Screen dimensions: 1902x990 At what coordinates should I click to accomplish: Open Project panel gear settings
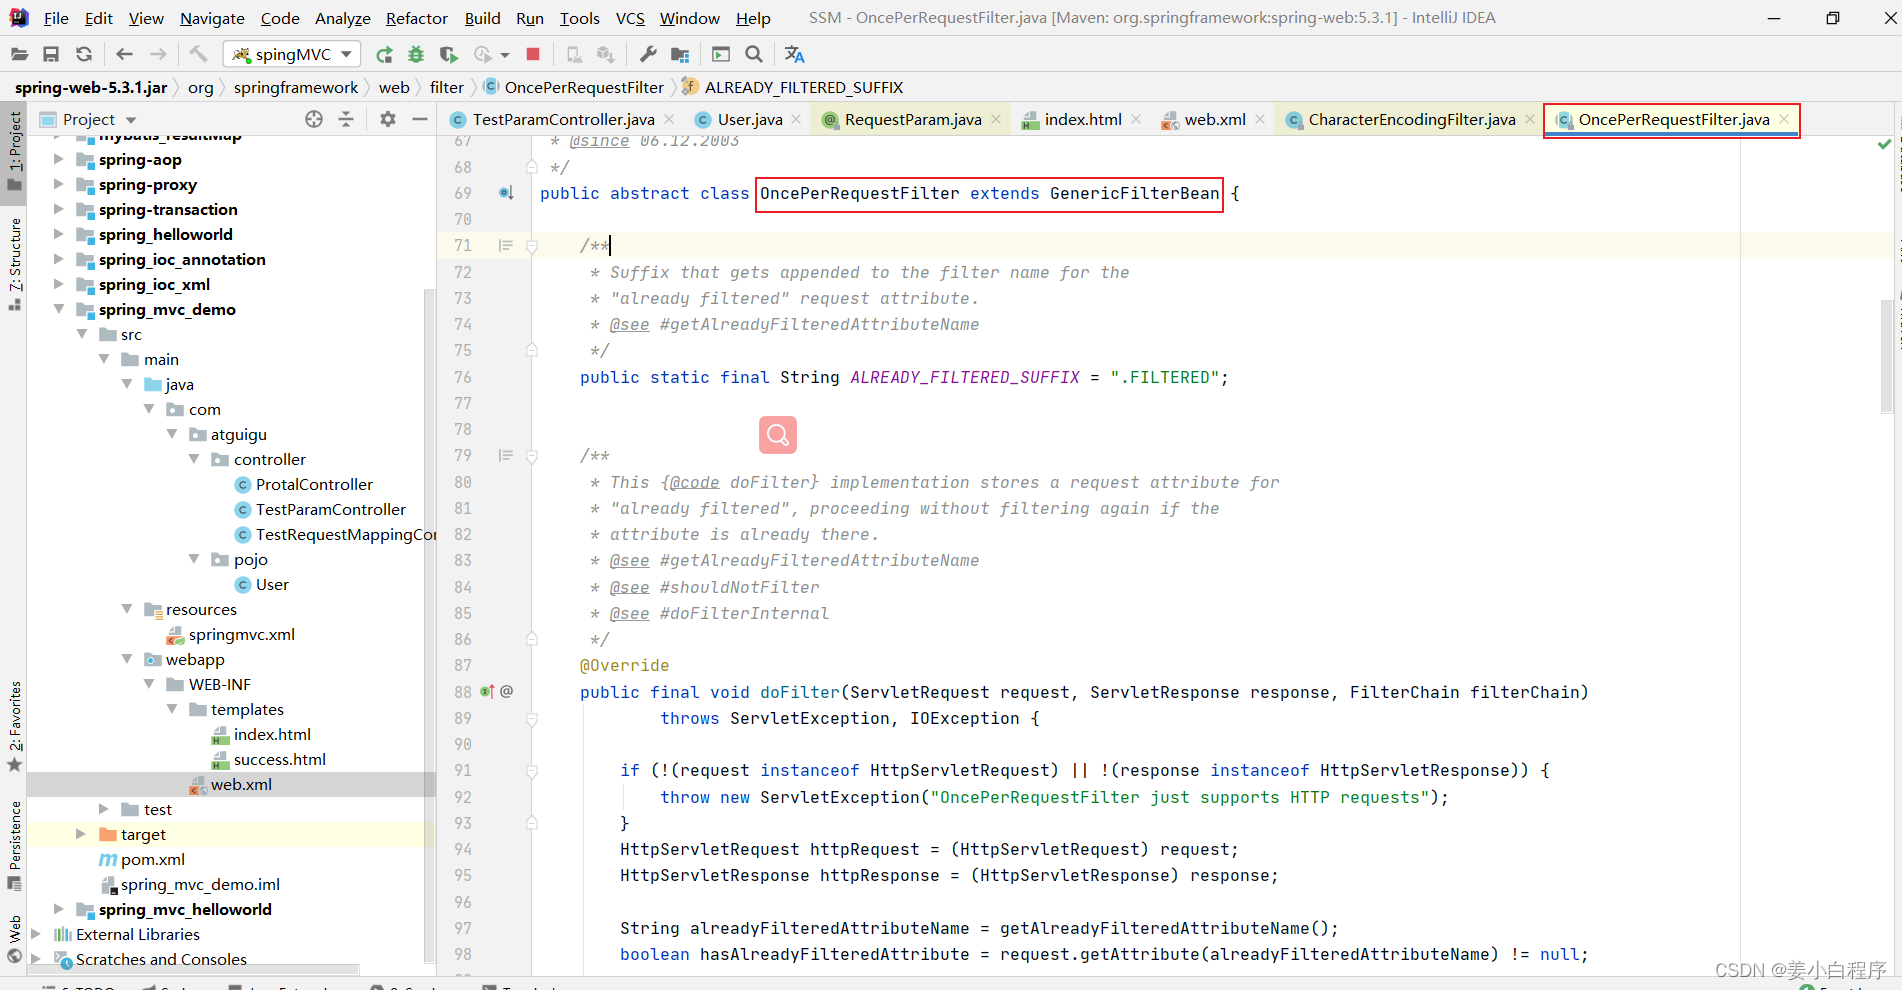(x=388, y=119)
